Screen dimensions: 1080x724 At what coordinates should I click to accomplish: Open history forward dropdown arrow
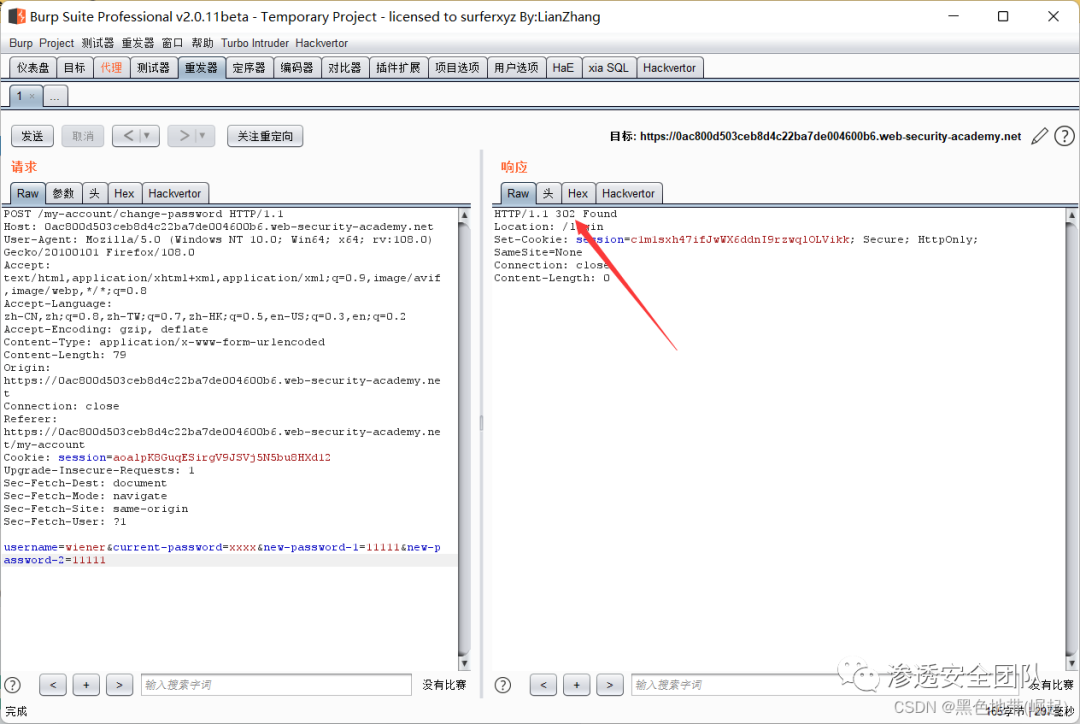[202, 136]
